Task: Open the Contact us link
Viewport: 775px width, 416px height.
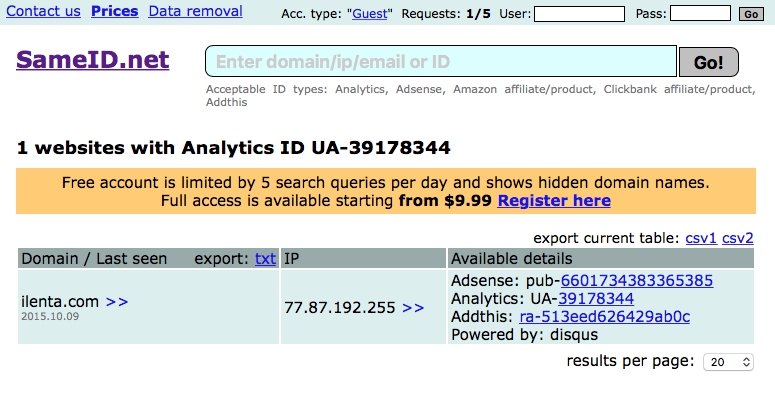Action: [43, 12]
